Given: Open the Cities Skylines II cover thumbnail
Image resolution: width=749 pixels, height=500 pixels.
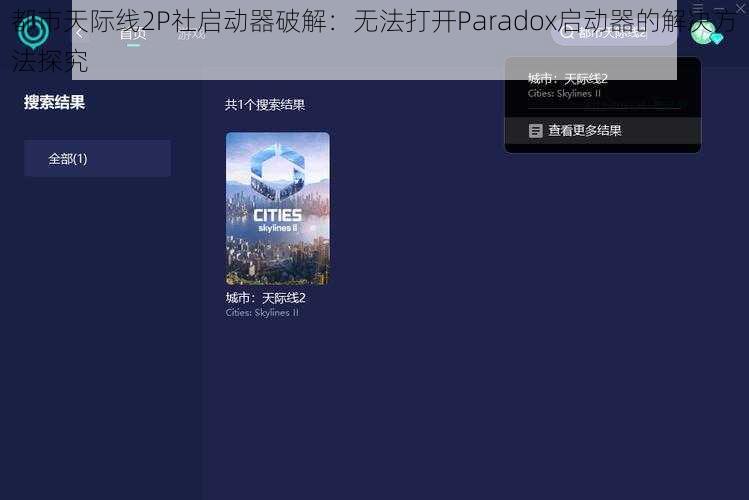Looking at the screenshot, I should click(x=278, y=209).
